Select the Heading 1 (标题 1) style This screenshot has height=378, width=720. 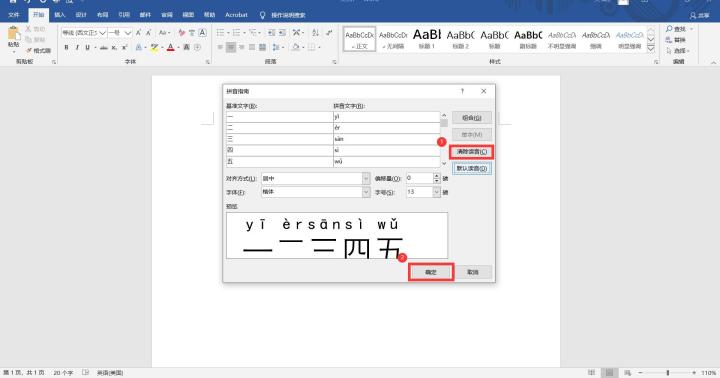pyautogui.click(x=427, y=39)
